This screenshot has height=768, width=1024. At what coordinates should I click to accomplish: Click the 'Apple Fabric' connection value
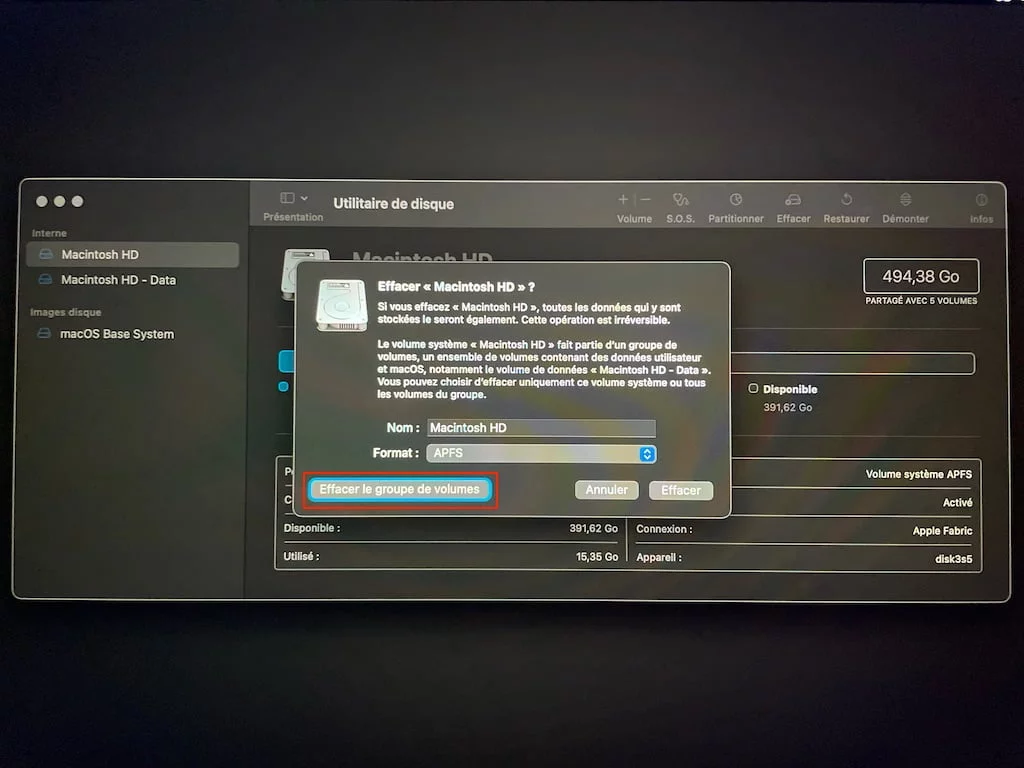(942, 530)
